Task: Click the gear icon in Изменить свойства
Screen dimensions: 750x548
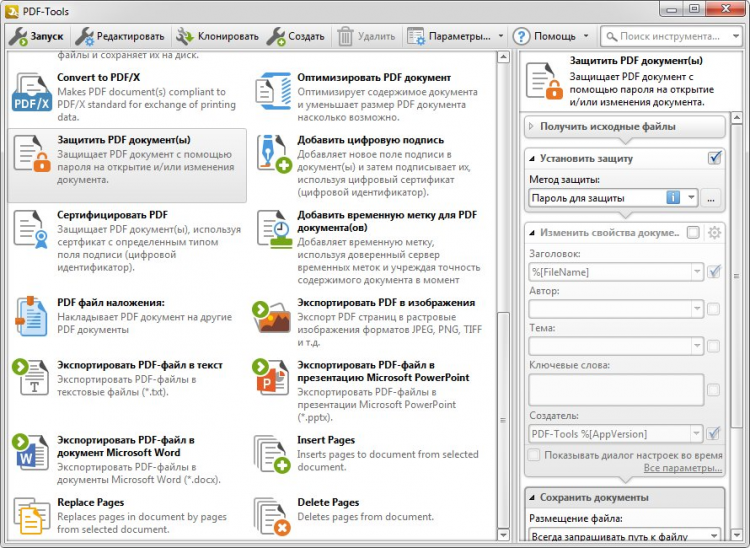Action: (x=714, y=233)
